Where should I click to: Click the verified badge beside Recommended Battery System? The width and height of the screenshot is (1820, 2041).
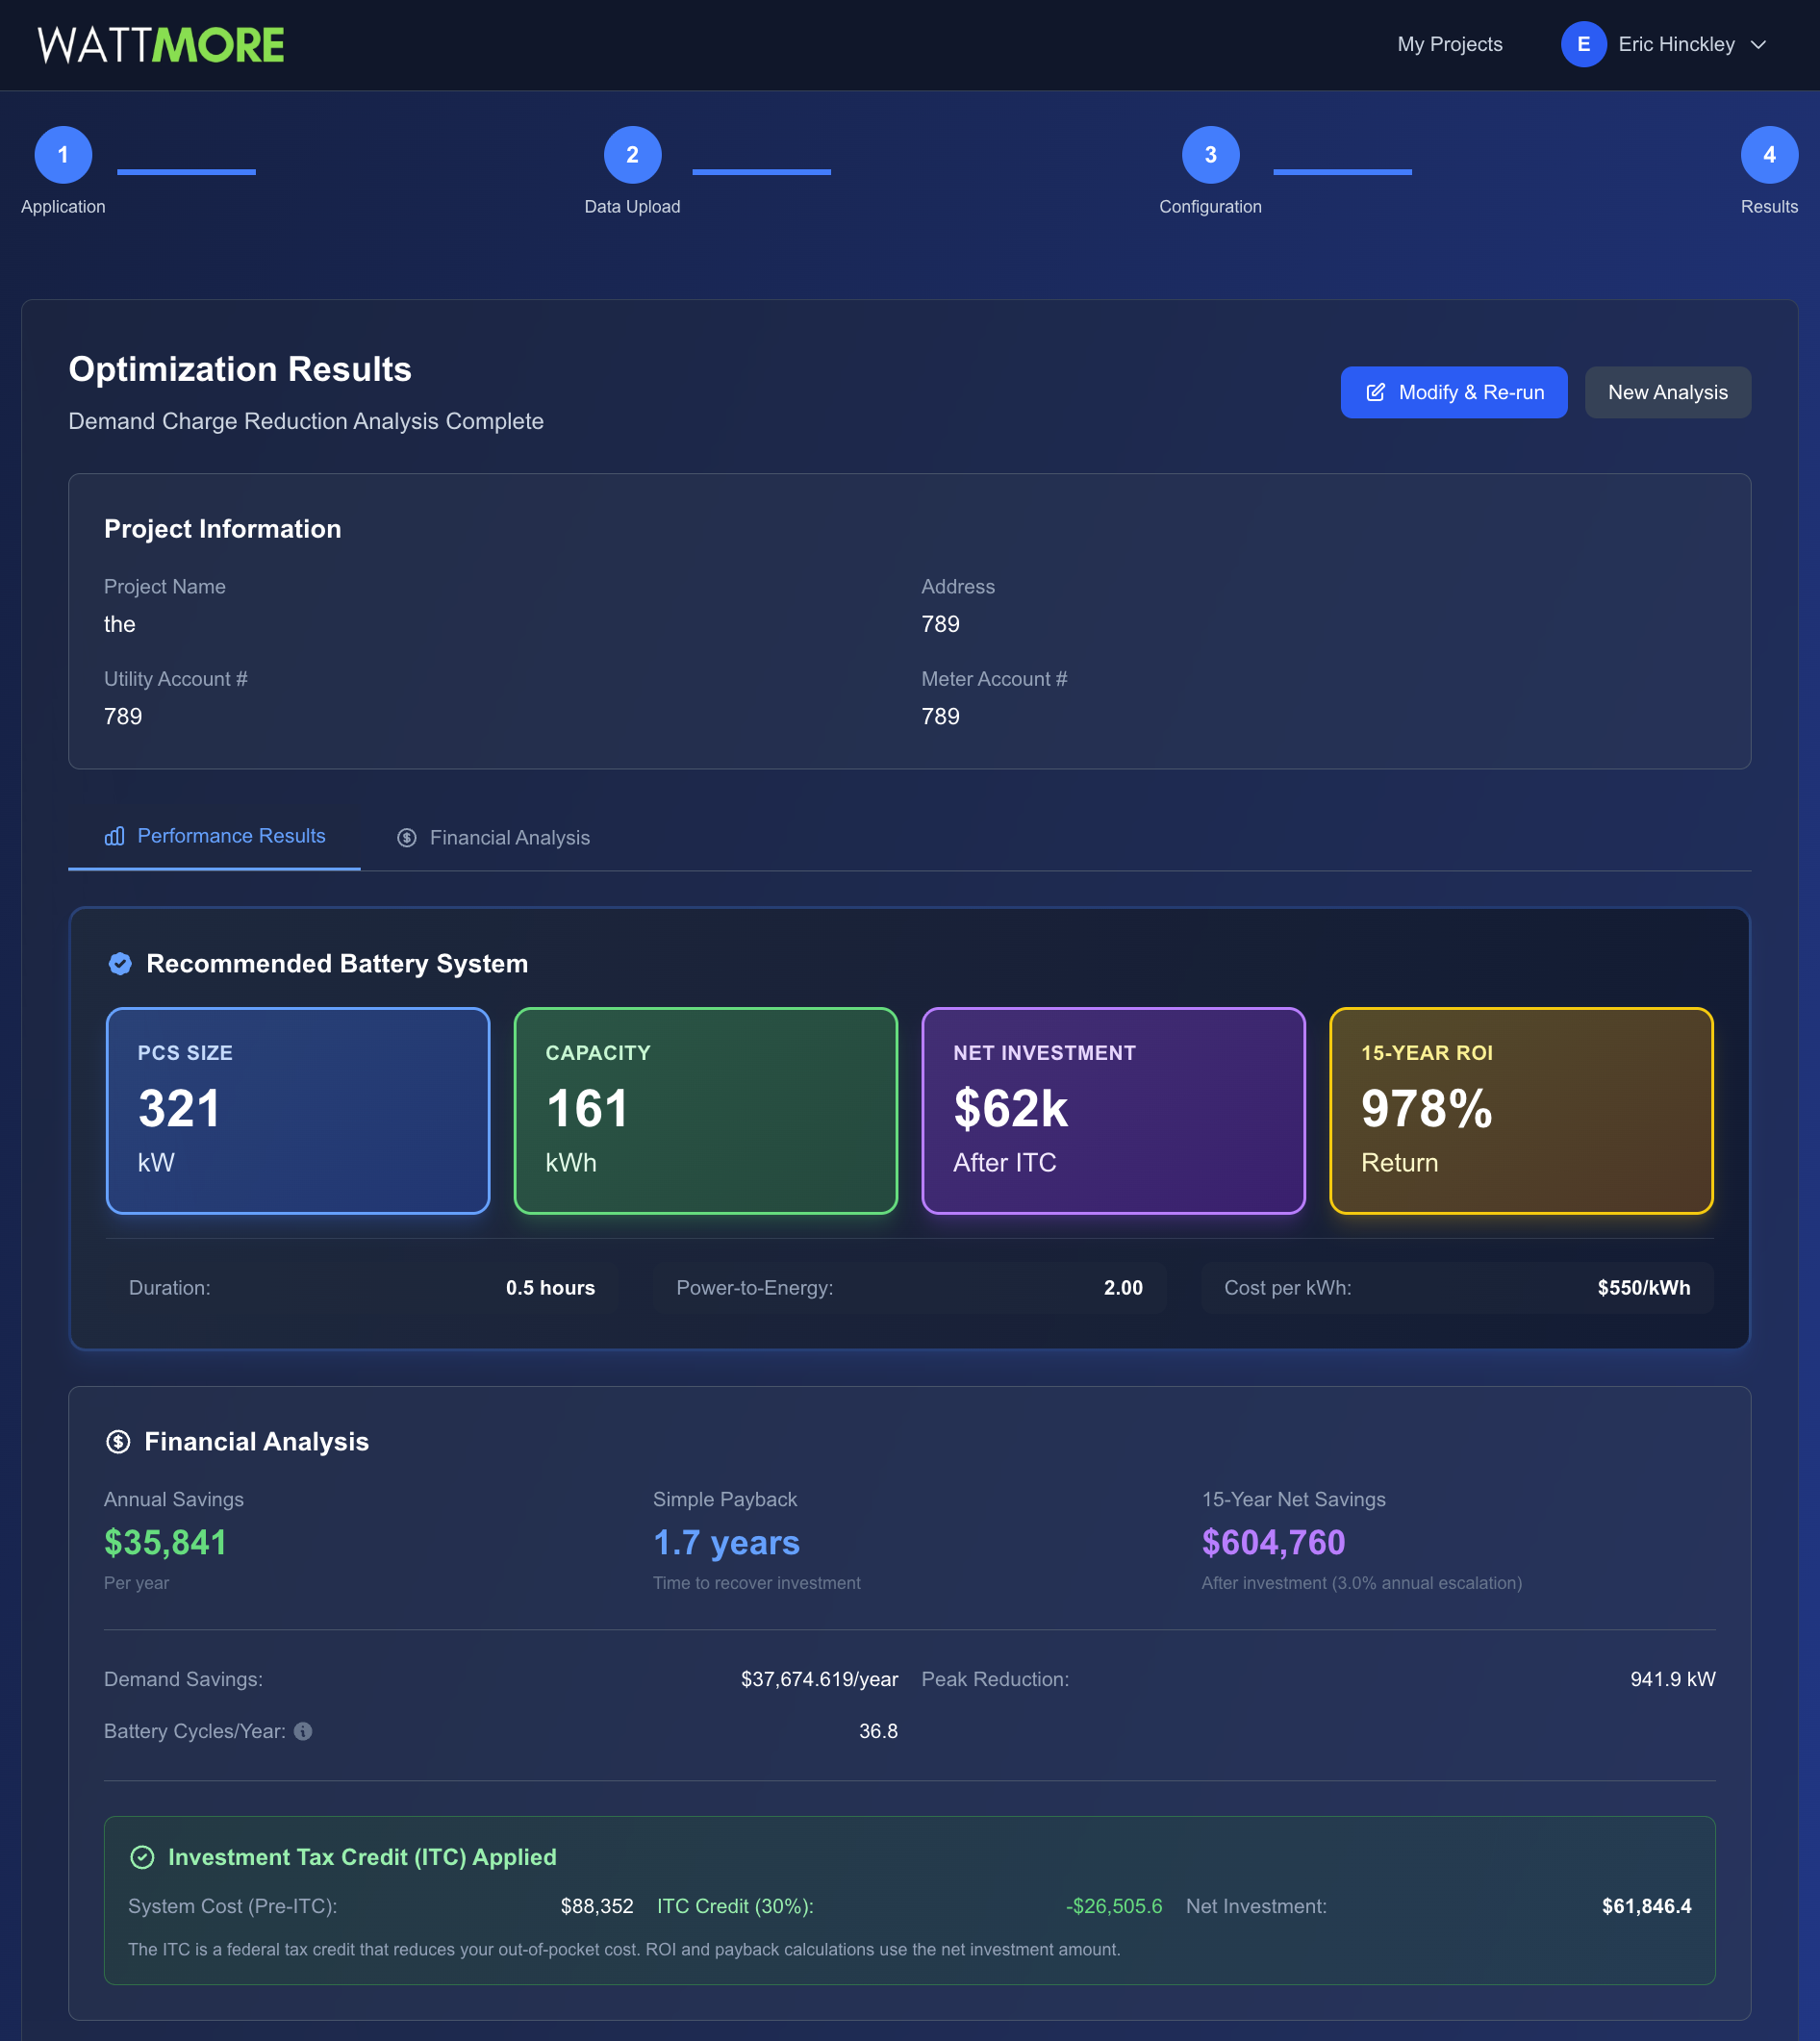[x=120, y=963]
